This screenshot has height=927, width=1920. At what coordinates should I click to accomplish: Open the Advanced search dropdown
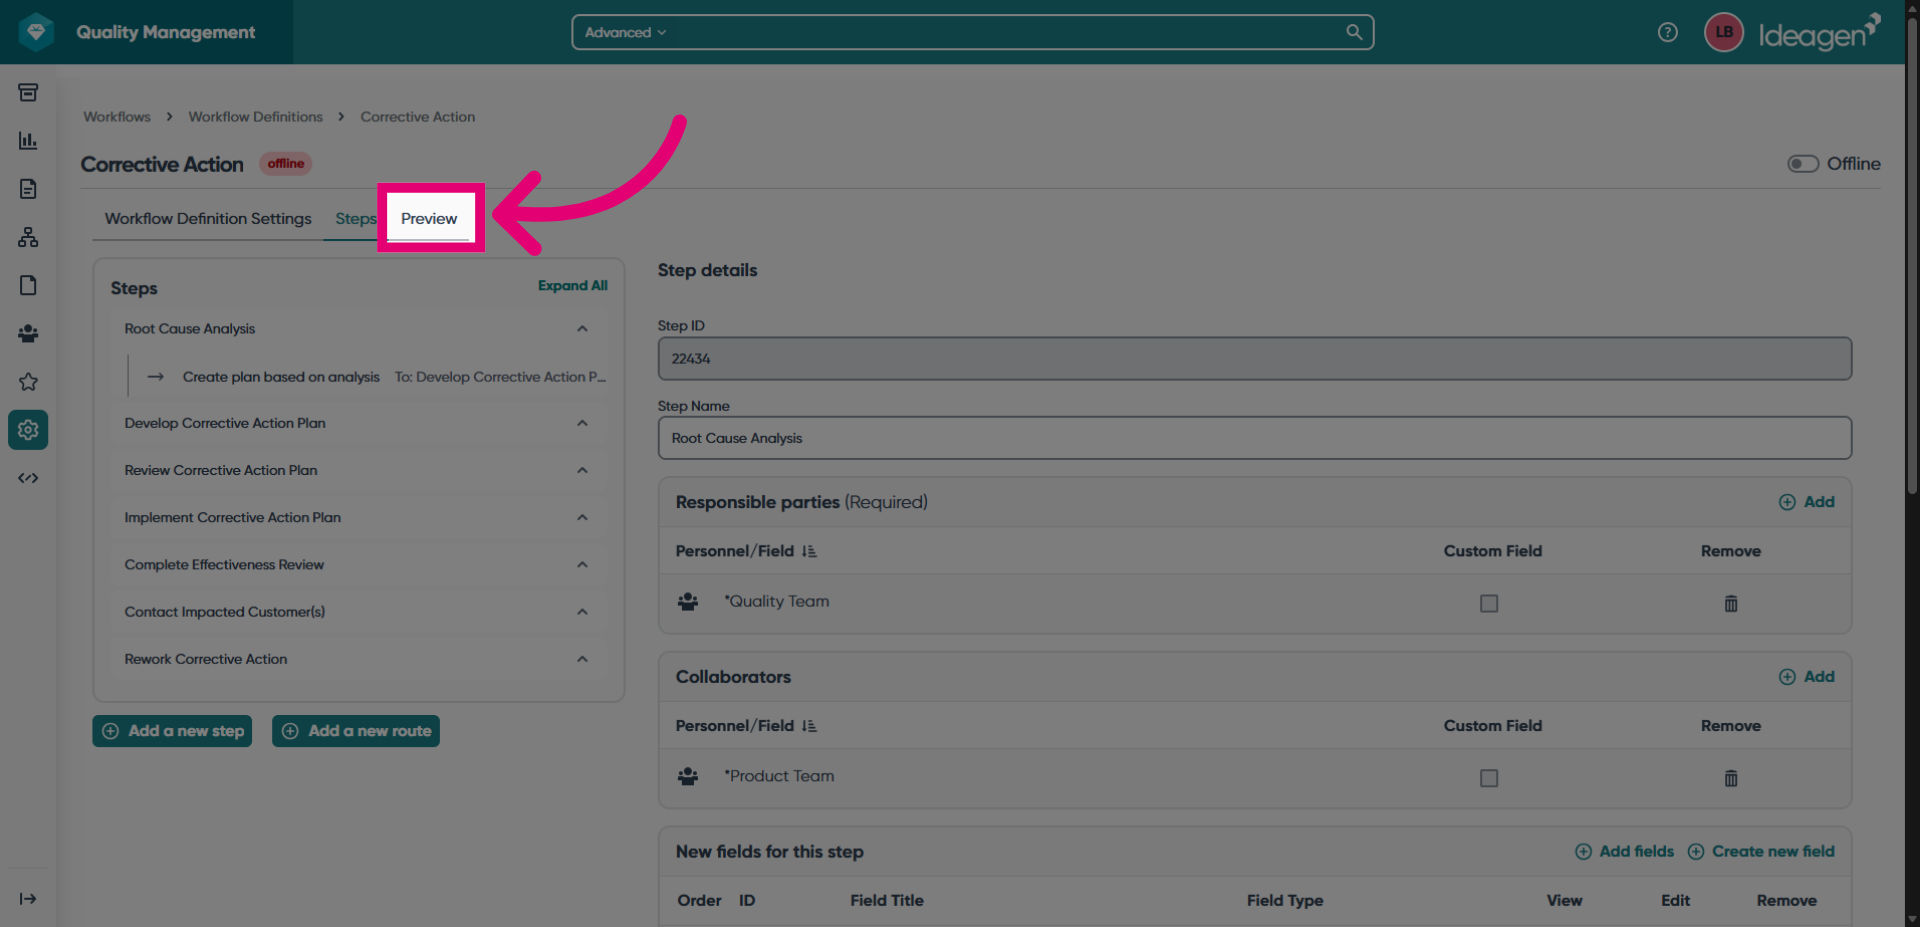click(625, 32)
